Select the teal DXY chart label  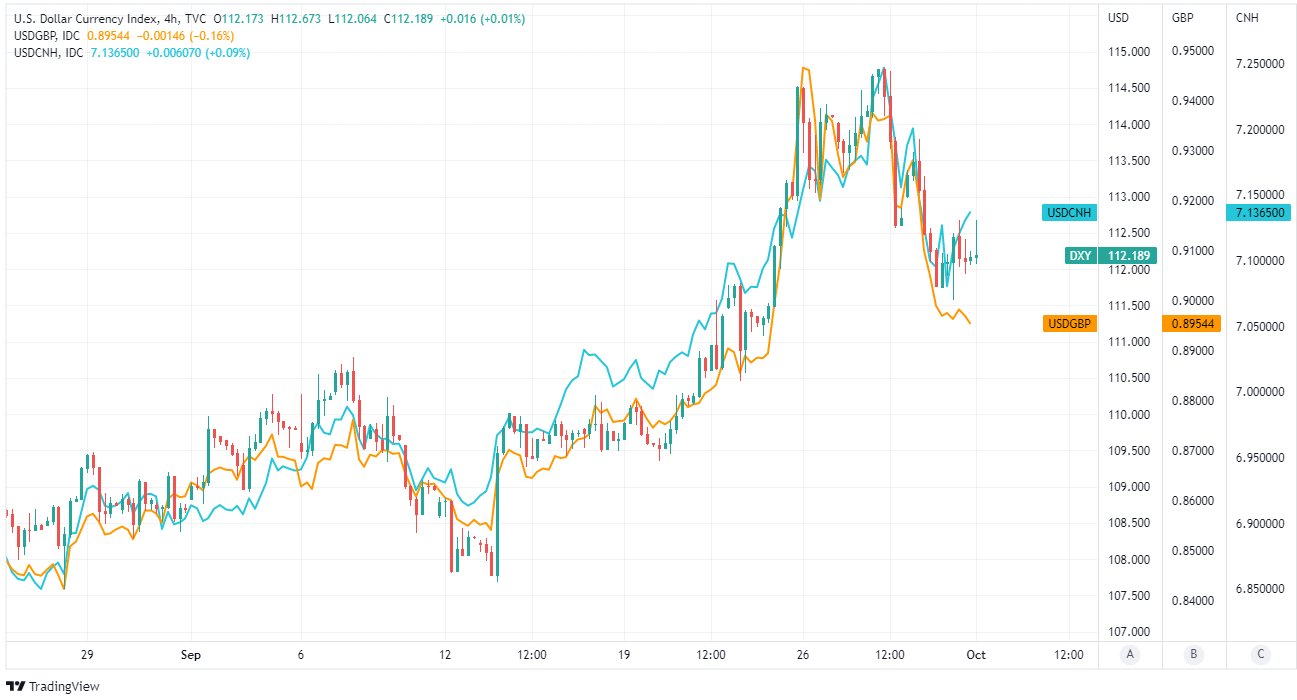1080,256
